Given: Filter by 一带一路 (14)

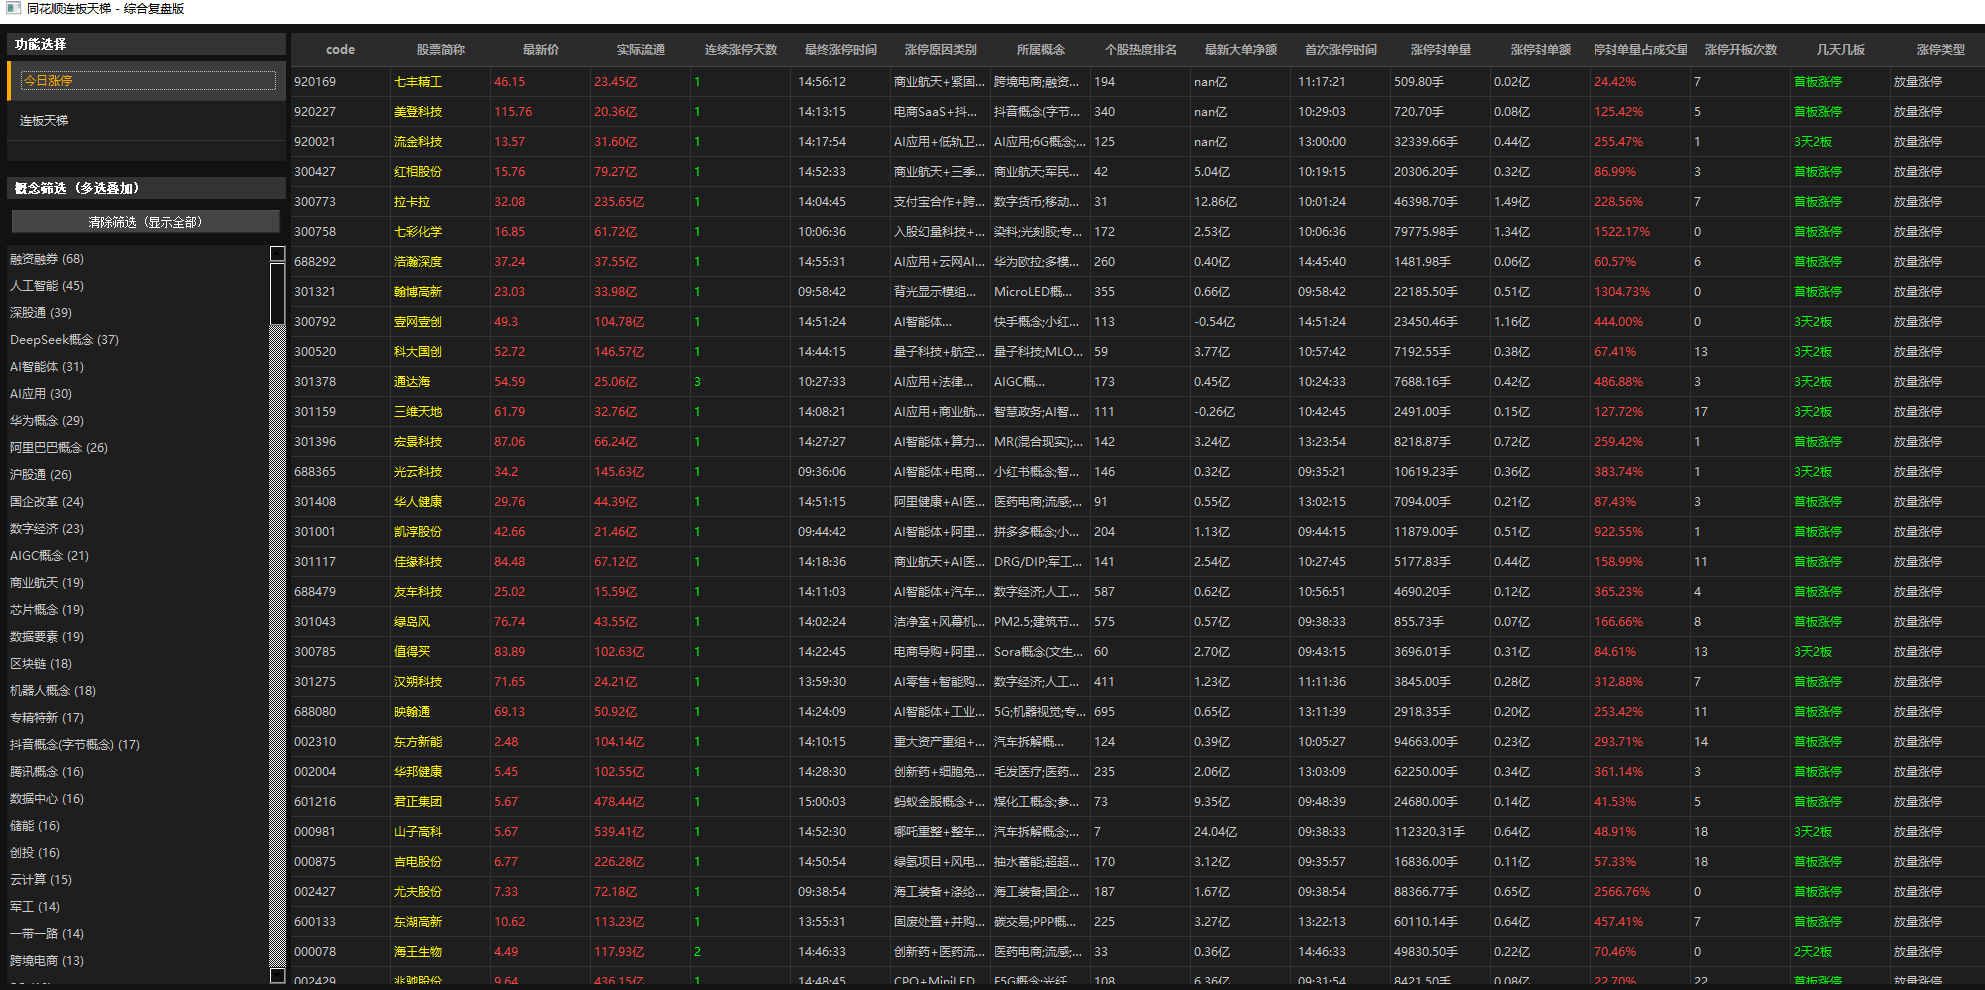Looking at the screenshot, I should point(47,934).
